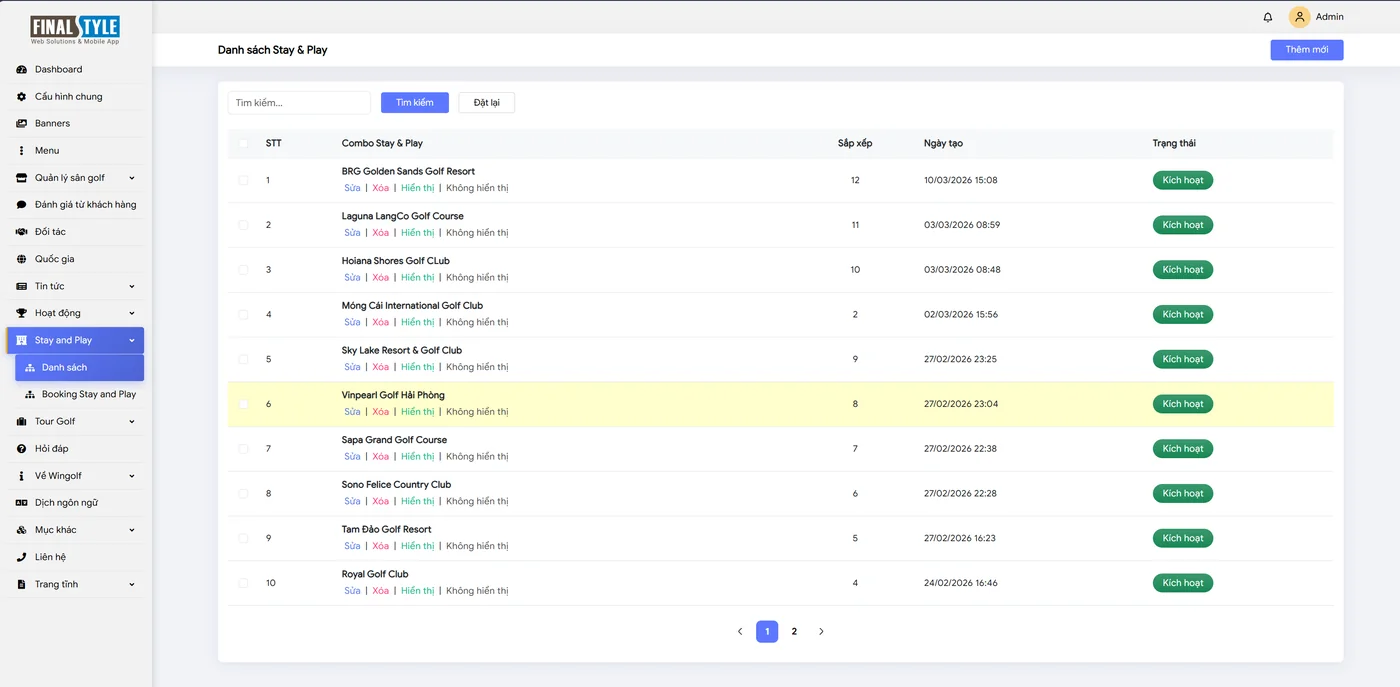
Task: Click the Trang tĩnh file icon
Action: click(22, 584)
